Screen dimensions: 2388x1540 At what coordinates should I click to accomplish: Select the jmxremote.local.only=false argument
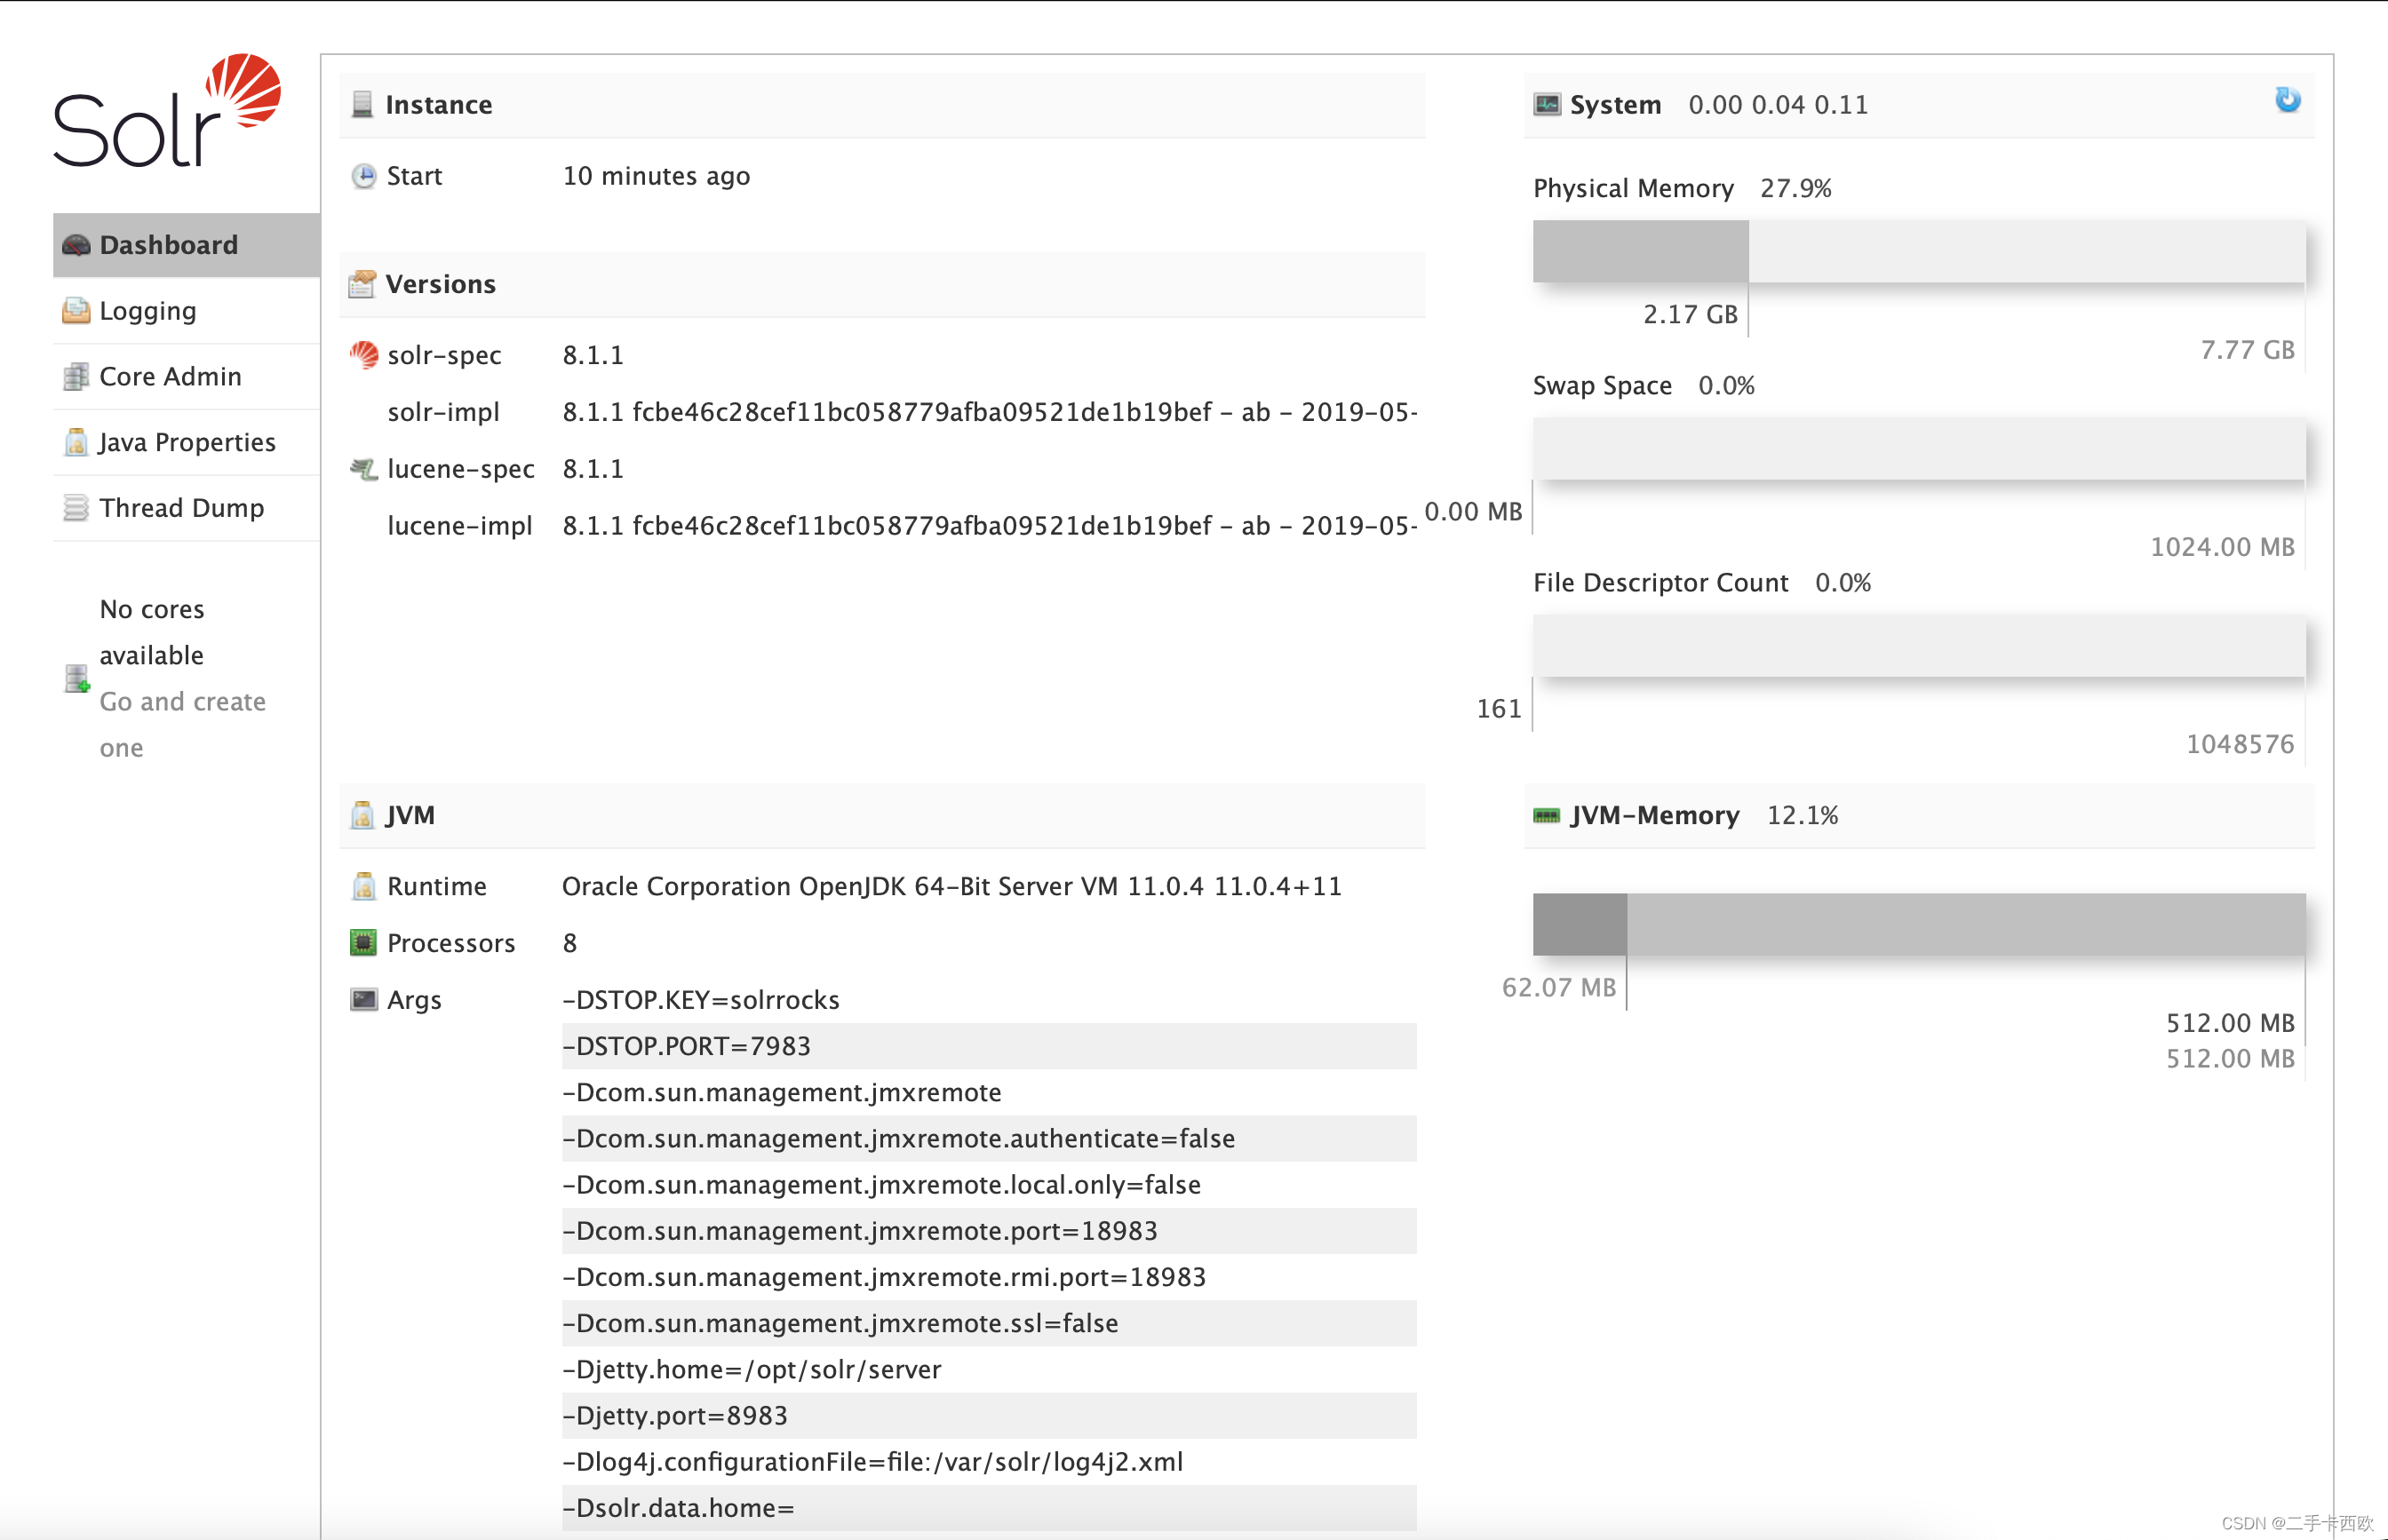pyautogui.click(x=882, y=1185)
